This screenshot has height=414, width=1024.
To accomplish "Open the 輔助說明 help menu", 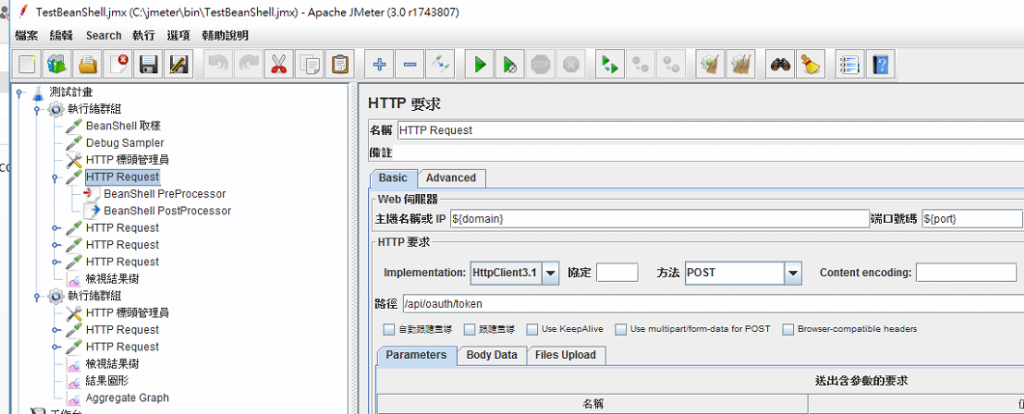I will click(225, 35).
